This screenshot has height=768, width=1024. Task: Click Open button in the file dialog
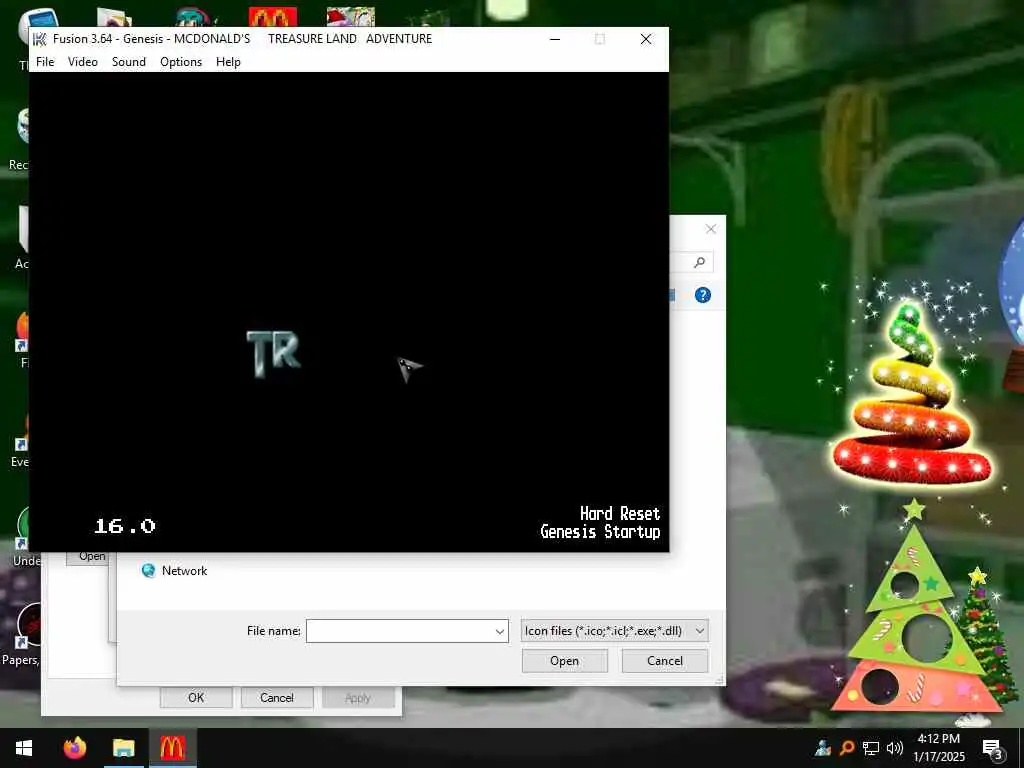pos(565,661)
